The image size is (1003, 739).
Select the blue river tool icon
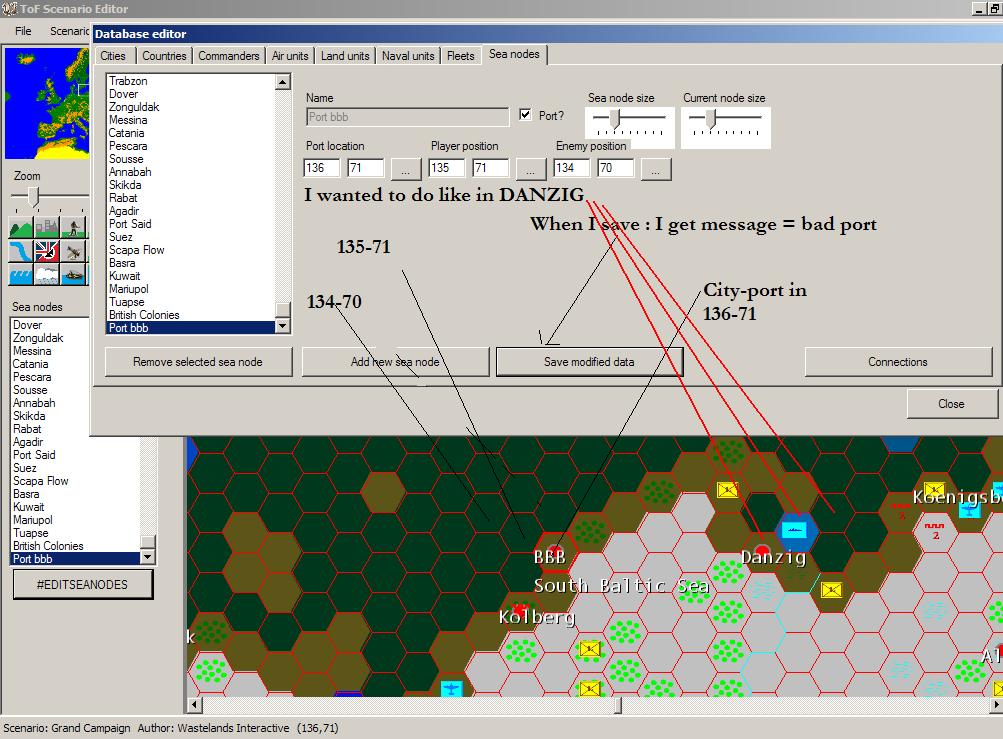[21, 251]
